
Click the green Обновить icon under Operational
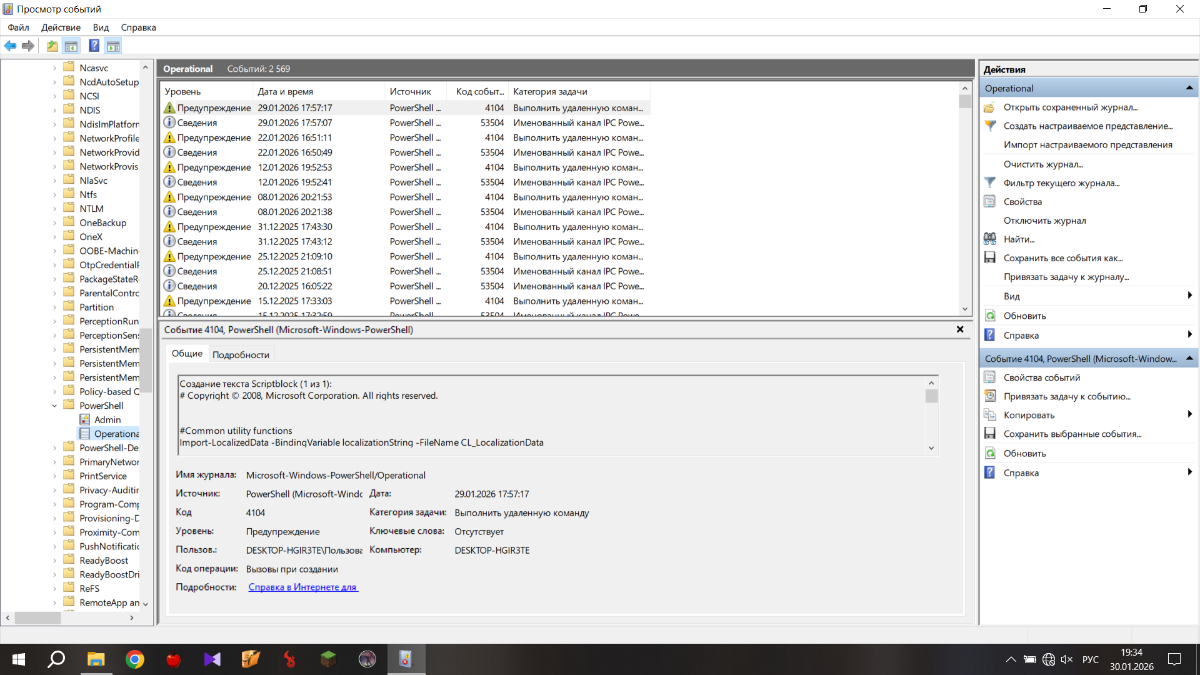tap(990, 316)
